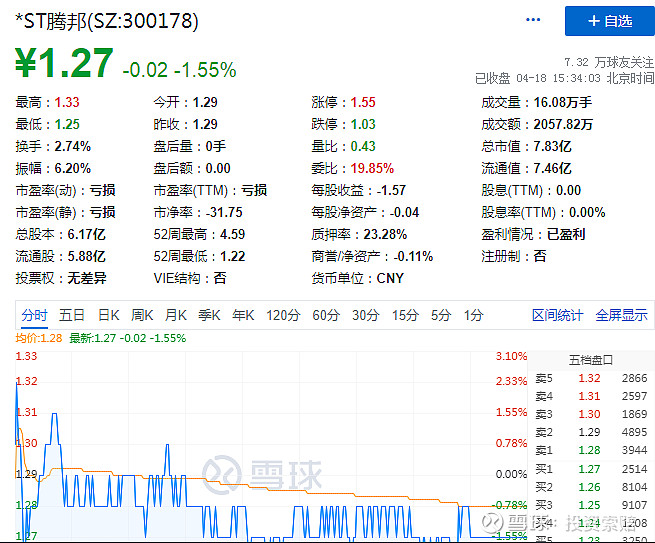
Task: Click 流通值 value 7.46亿
Action: click(552, 169)
